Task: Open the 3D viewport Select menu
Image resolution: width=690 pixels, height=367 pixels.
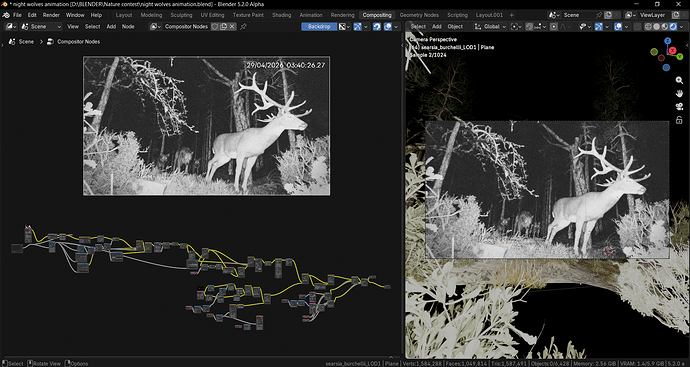Action: click(418, 26)
